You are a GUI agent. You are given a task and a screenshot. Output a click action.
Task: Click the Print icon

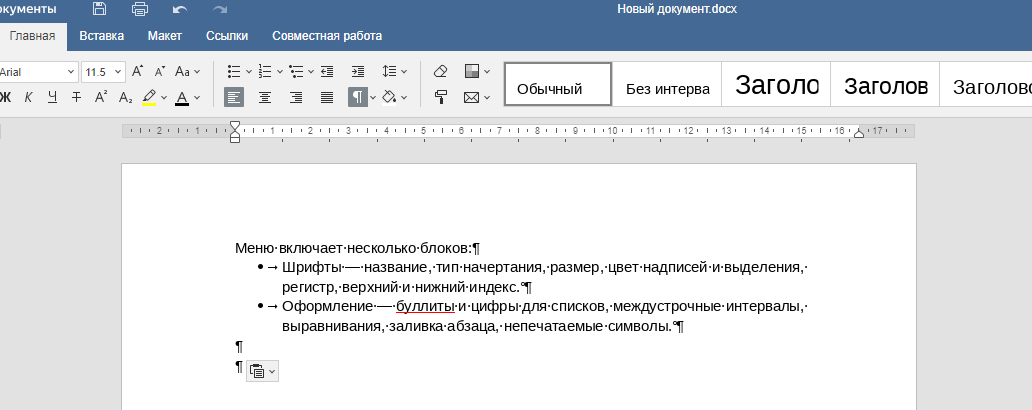pos(140,9)
